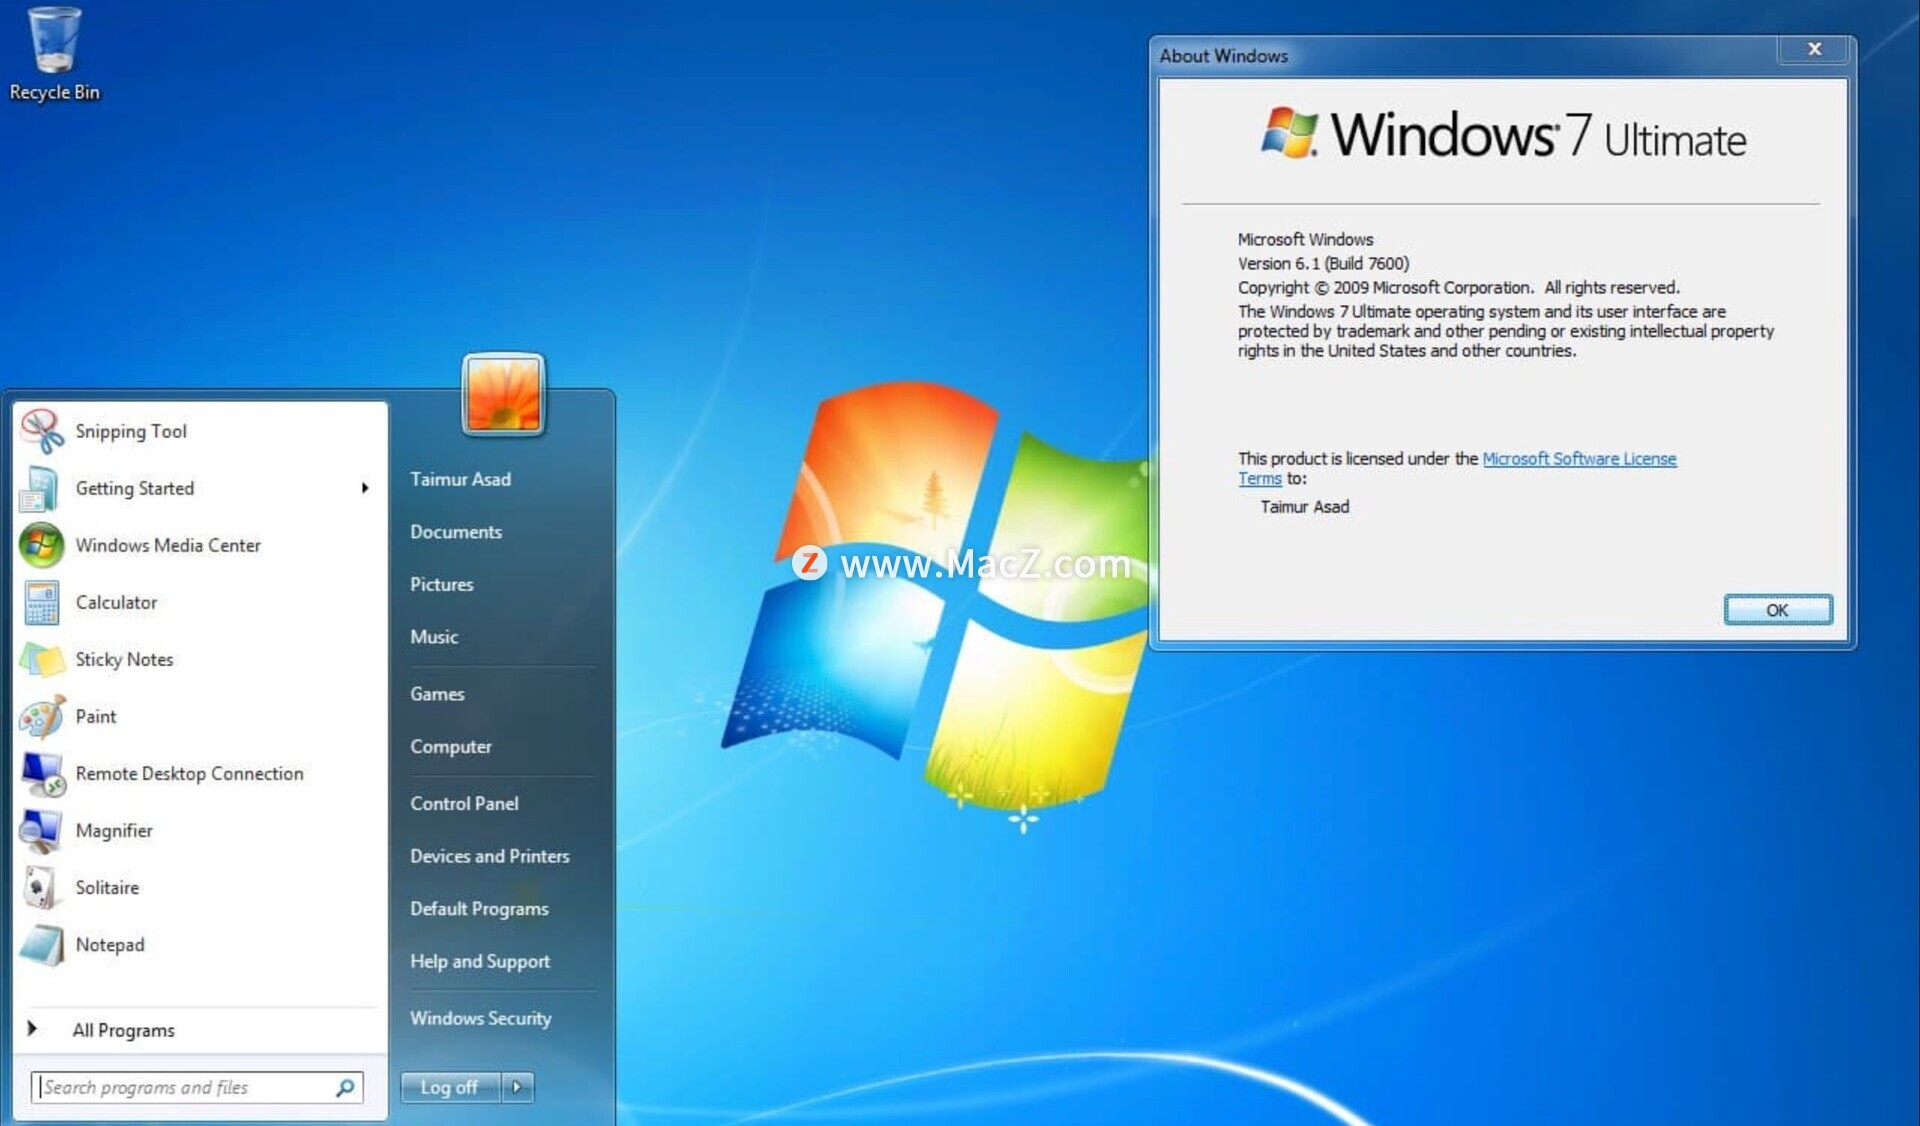Focus the Search programs and files box

point(185,1087)
